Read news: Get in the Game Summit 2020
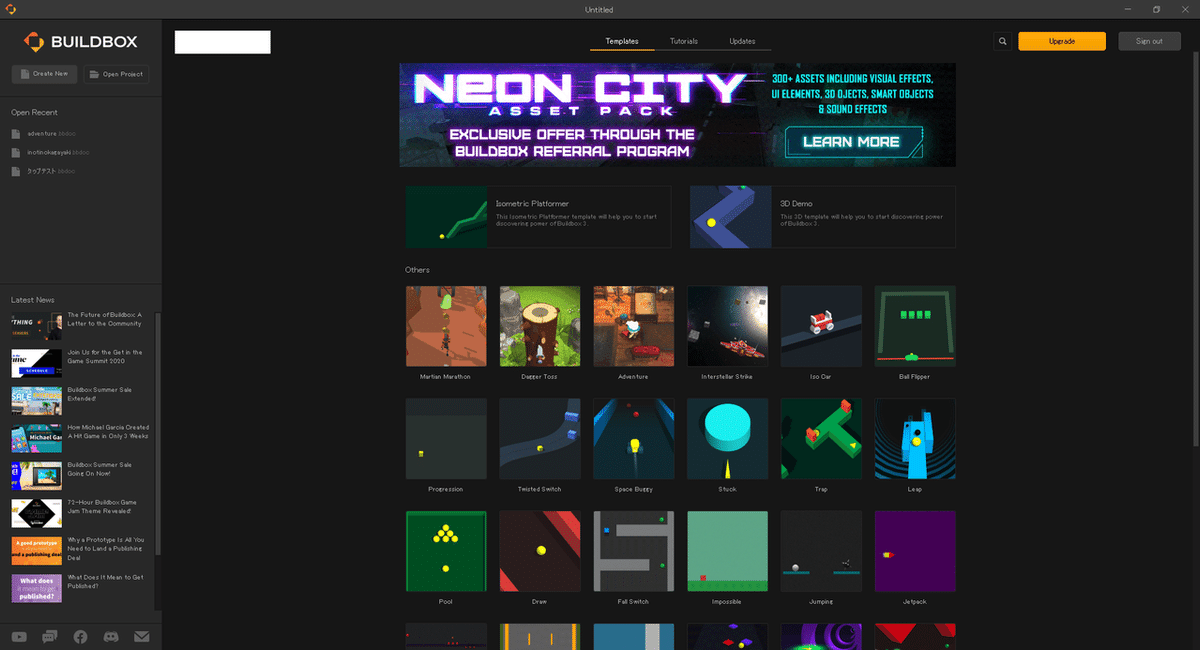 pyautogui.click(x=80, y=362)
